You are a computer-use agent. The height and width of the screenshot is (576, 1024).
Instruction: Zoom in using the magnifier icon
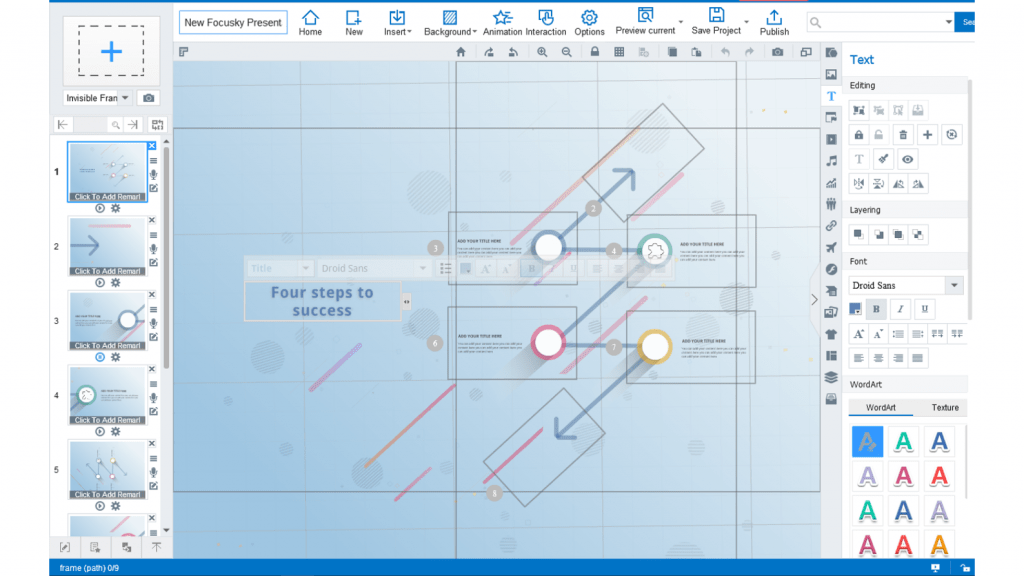541,51
